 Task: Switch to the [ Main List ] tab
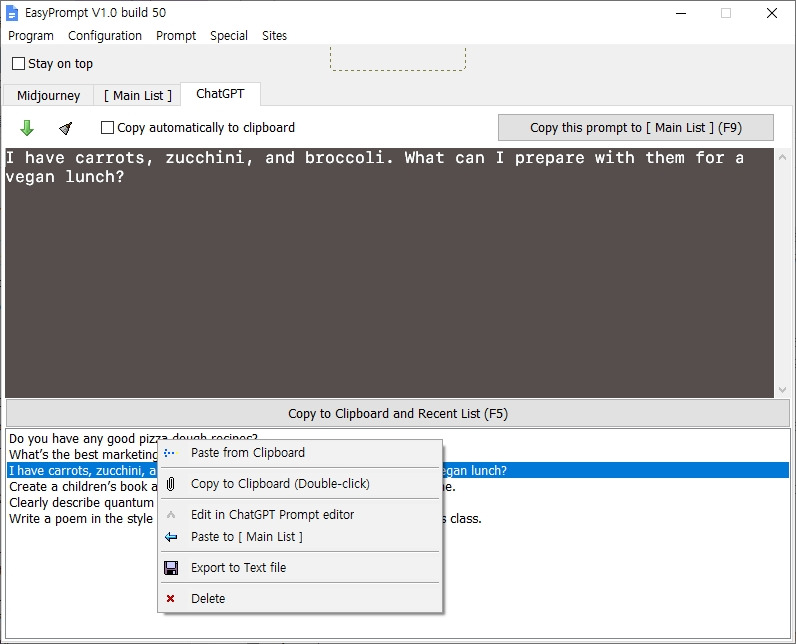coord(138,95)
